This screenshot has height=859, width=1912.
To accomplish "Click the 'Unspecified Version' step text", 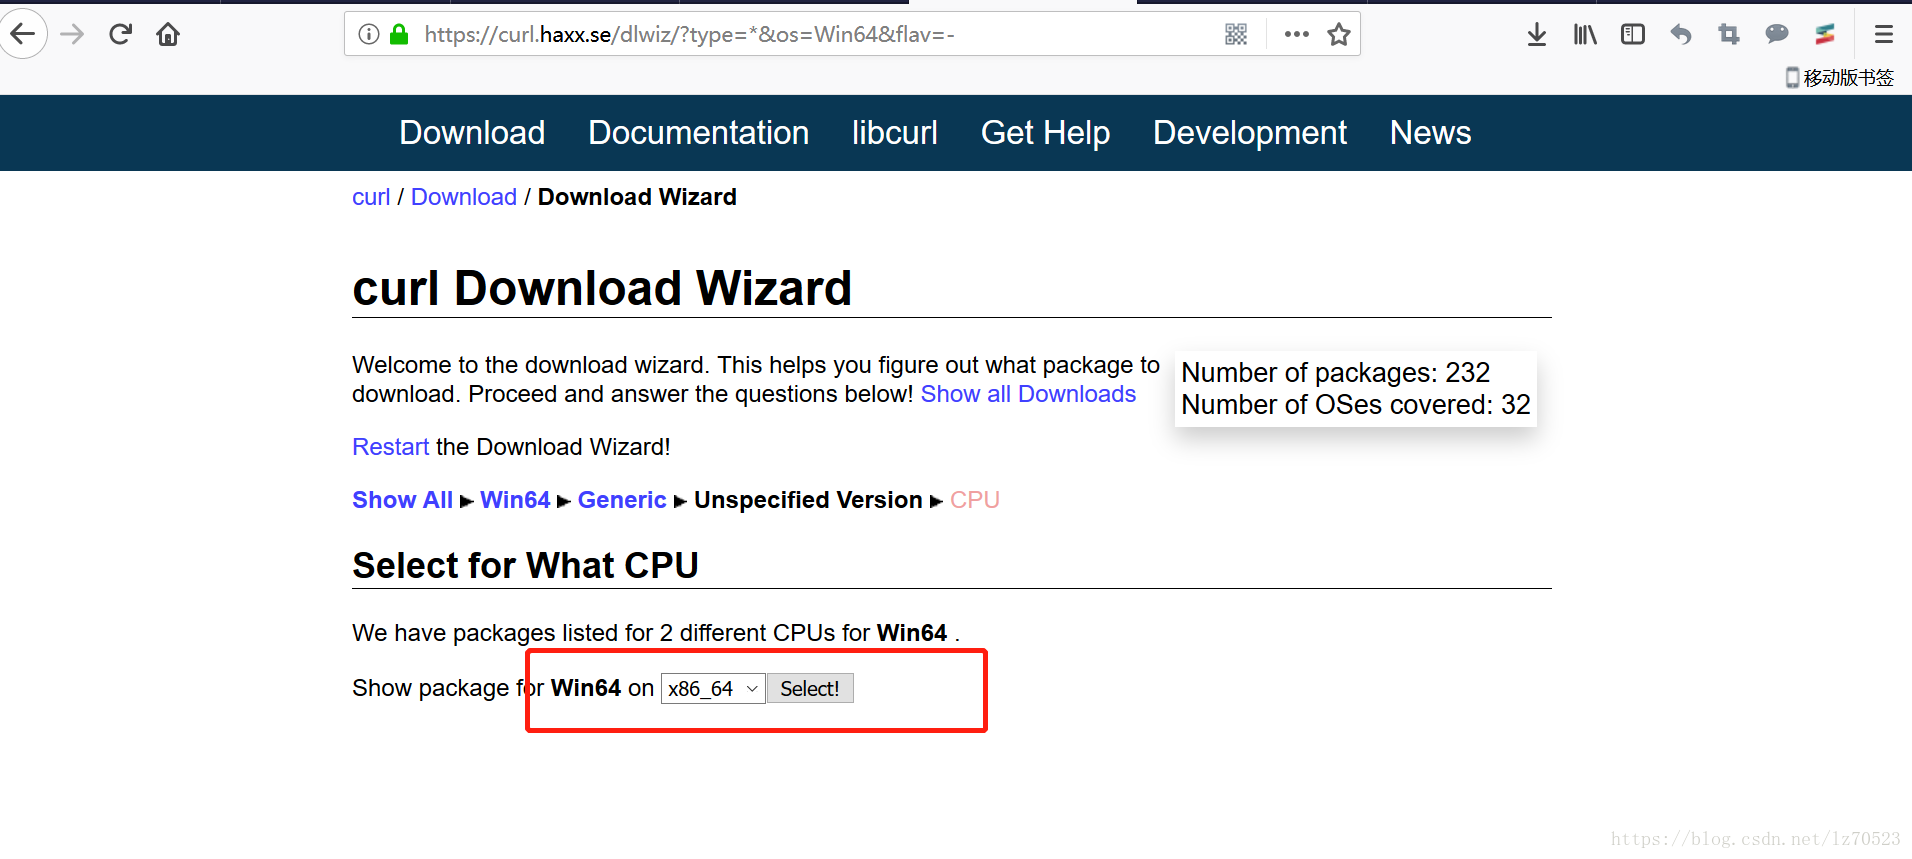I will (808, 500).
